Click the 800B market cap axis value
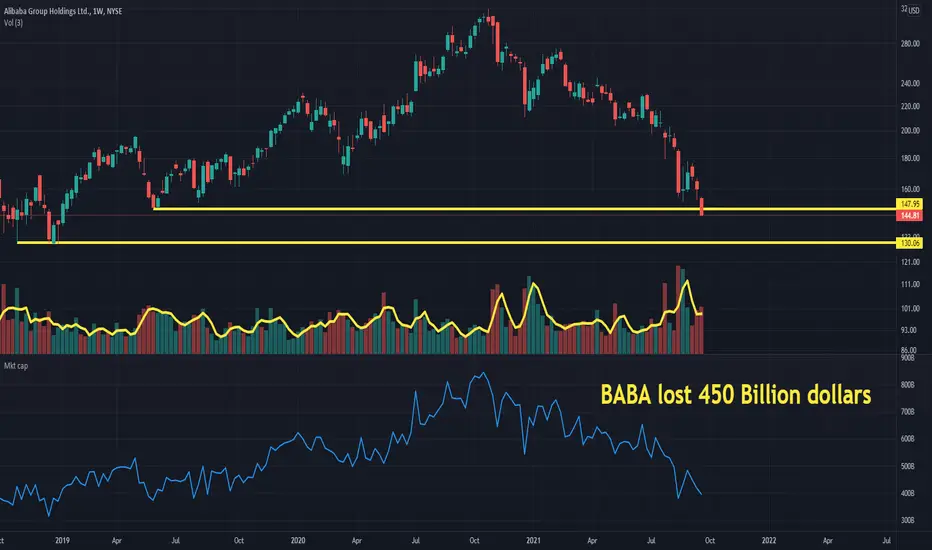Viewport: 932px width, 550px height. click(908, 385)
